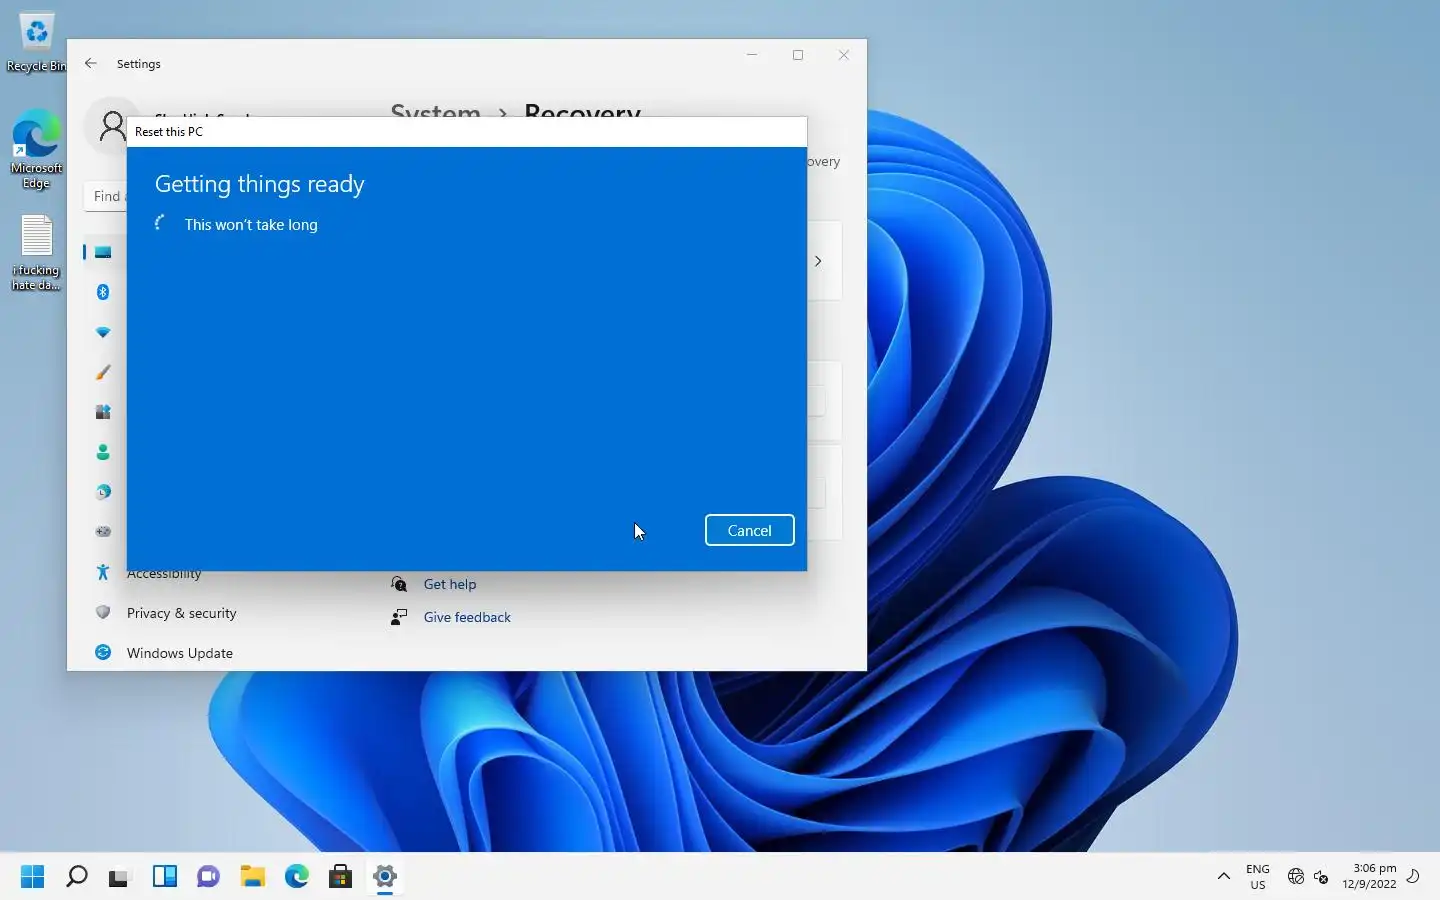
Task: Open Widgets from taskbar
Action: coord(164,877)
